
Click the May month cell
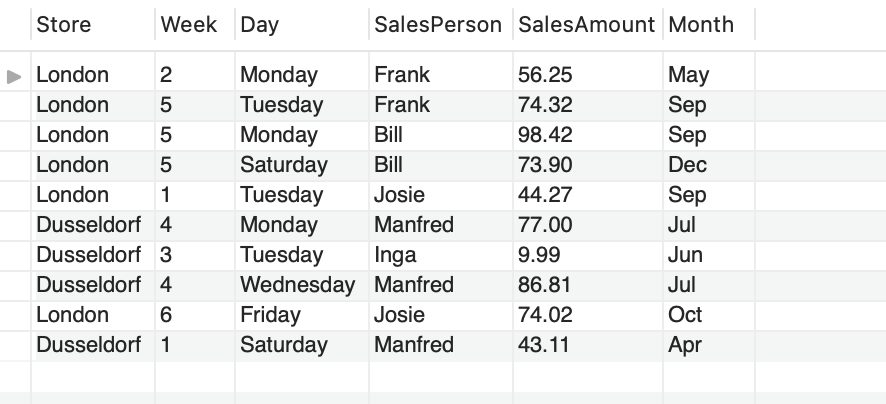(x=709, y=75)
